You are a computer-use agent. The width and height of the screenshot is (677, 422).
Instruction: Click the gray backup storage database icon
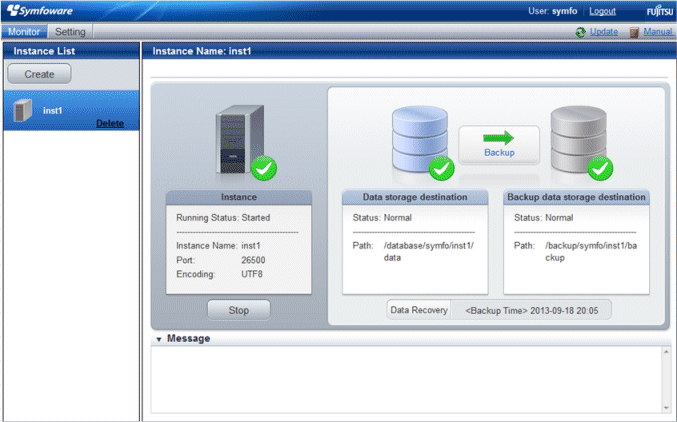(579, 138)
